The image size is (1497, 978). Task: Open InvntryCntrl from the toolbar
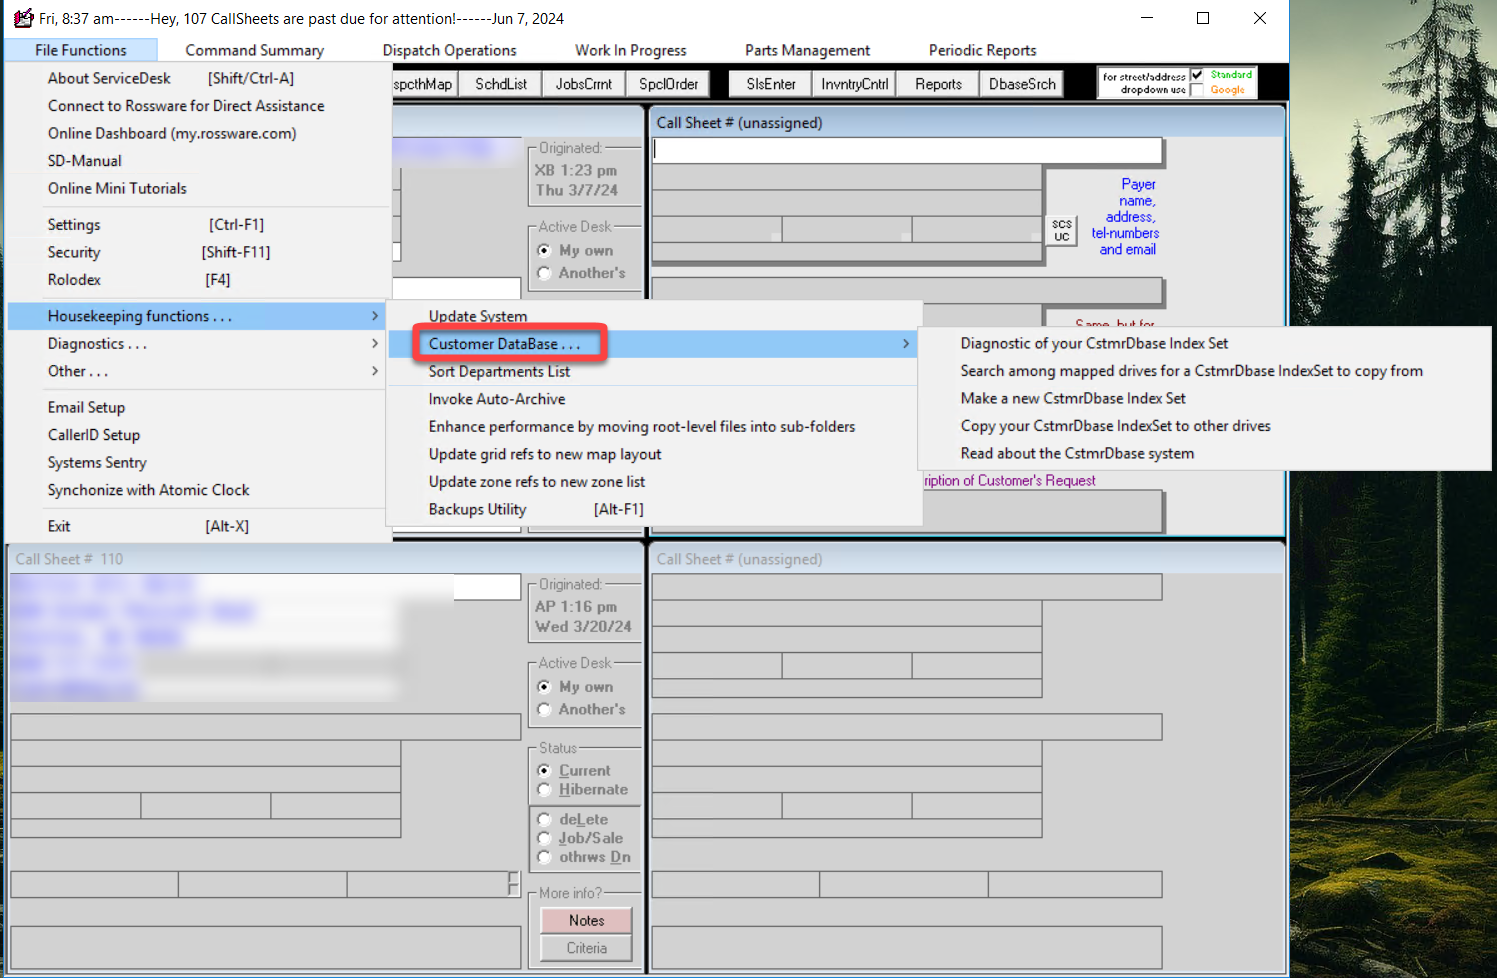pyautogui.click(x=854, y=84)
